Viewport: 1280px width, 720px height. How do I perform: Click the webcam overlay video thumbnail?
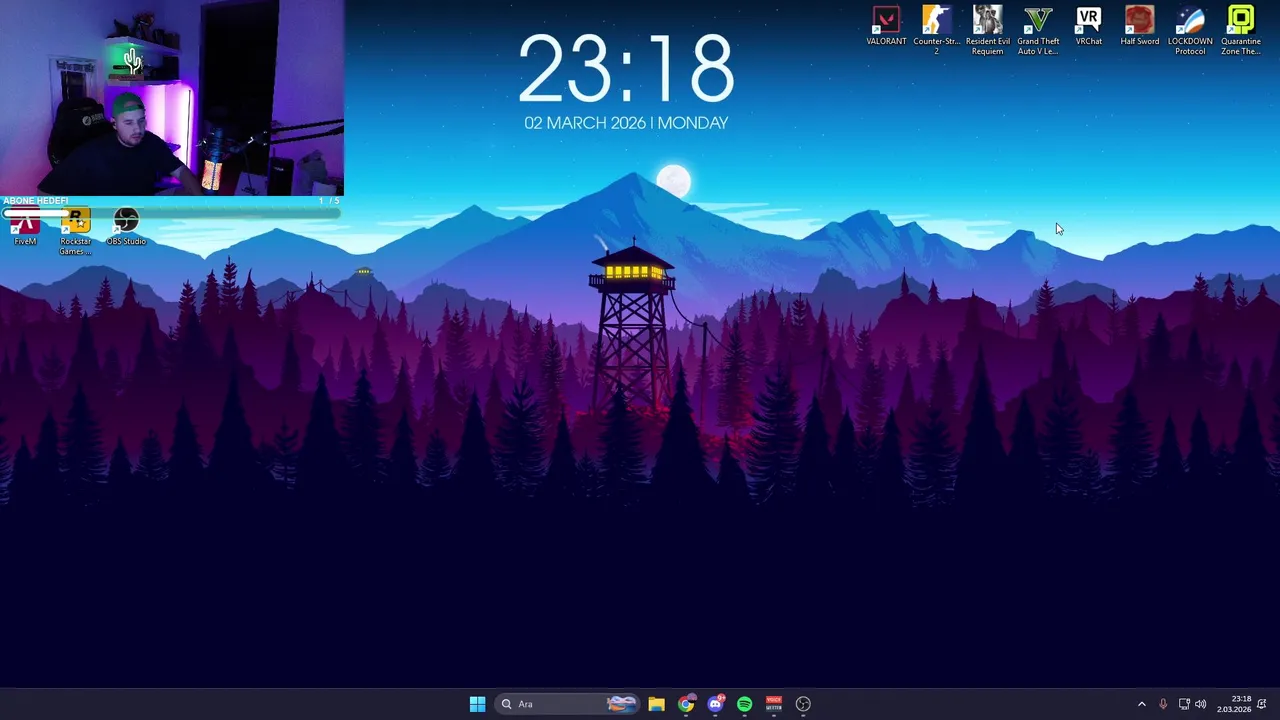click(x=172, y=97)
